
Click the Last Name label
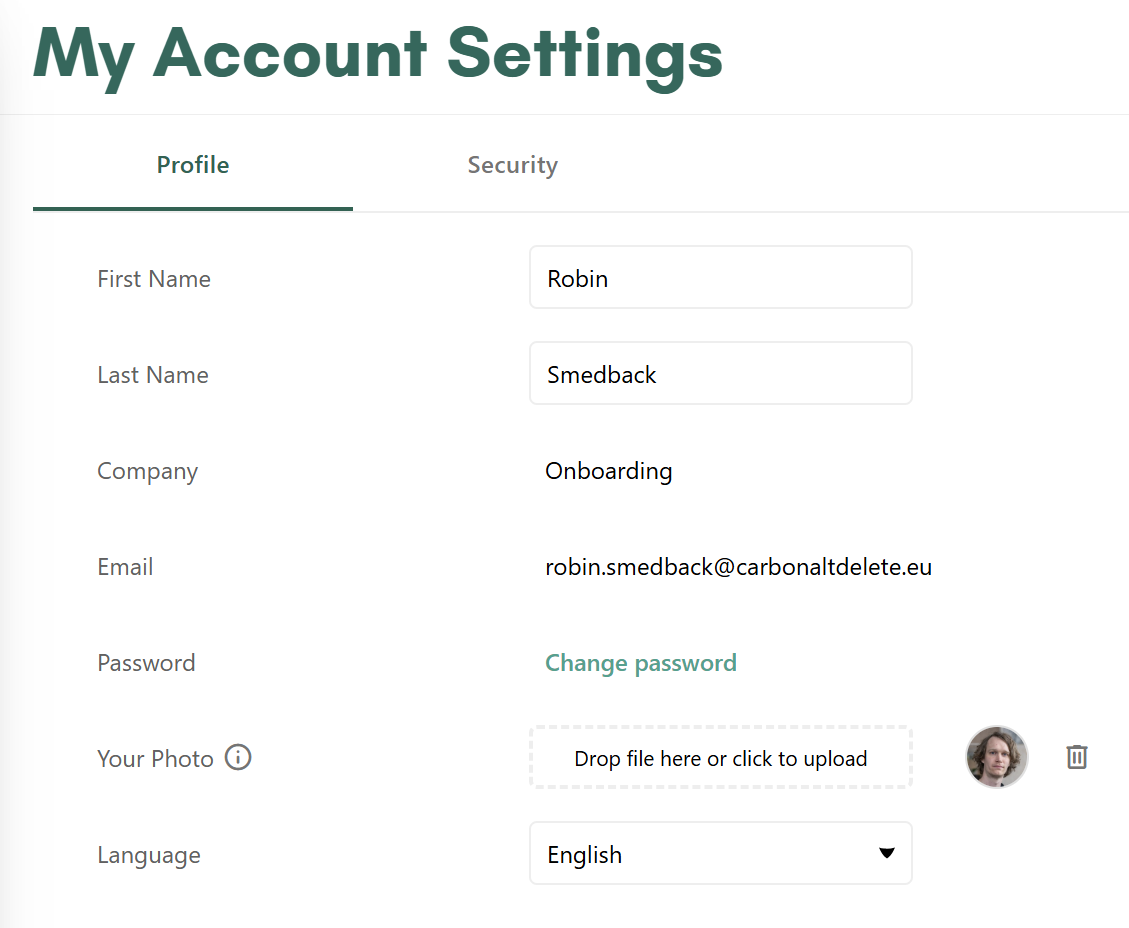tap(153, 375)
